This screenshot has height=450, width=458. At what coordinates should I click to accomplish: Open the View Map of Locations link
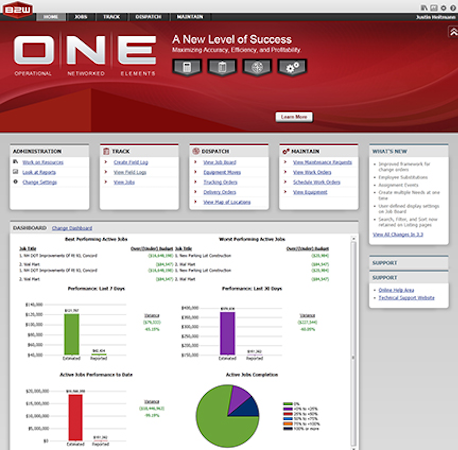pos(227,202)
